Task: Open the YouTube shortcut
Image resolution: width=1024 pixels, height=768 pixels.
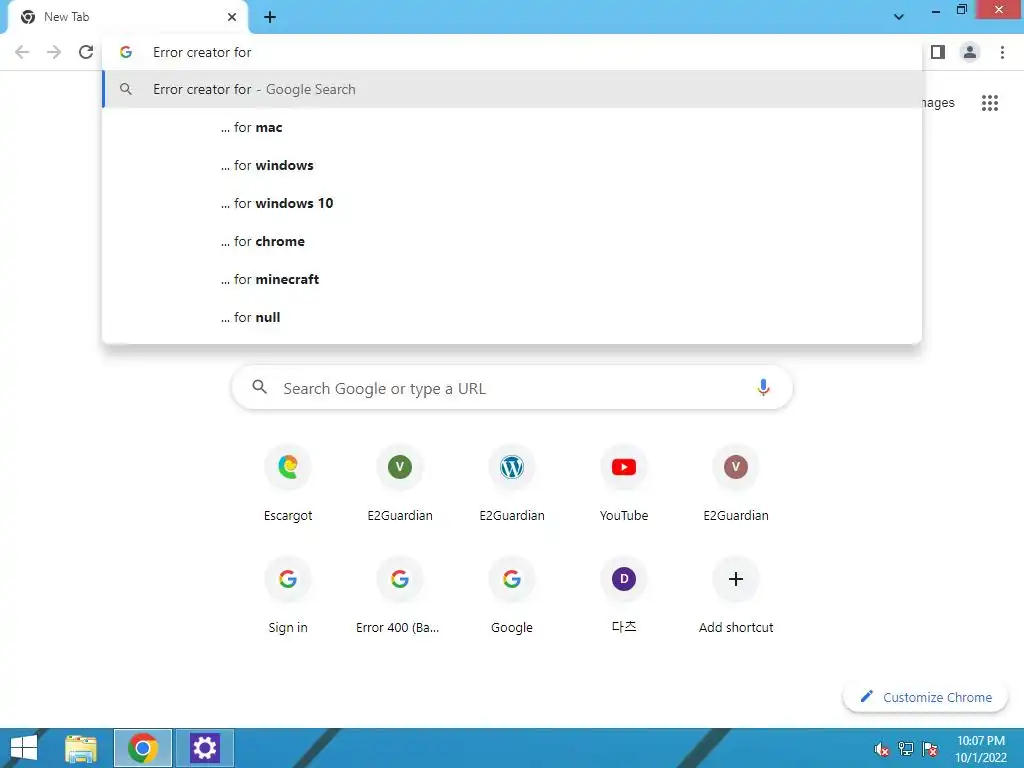Action: tap(624, 484)
